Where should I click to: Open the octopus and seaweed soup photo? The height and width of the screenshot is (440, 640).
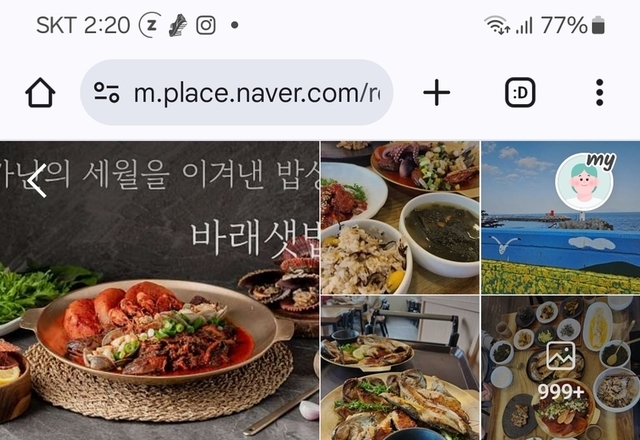click(400, 218)
